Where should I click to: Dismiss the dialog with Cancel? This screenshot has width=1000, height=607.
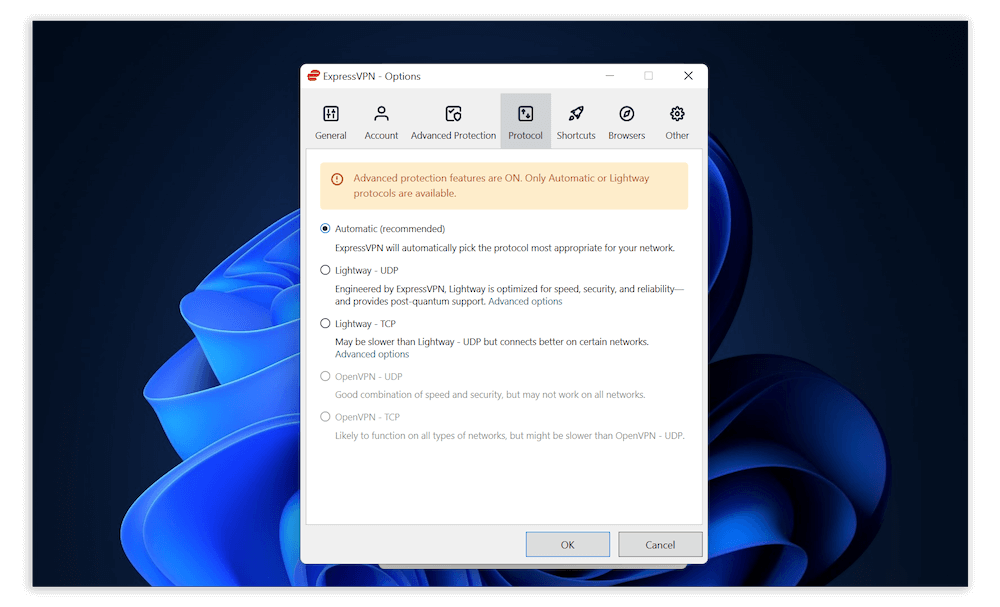[660, 544]
